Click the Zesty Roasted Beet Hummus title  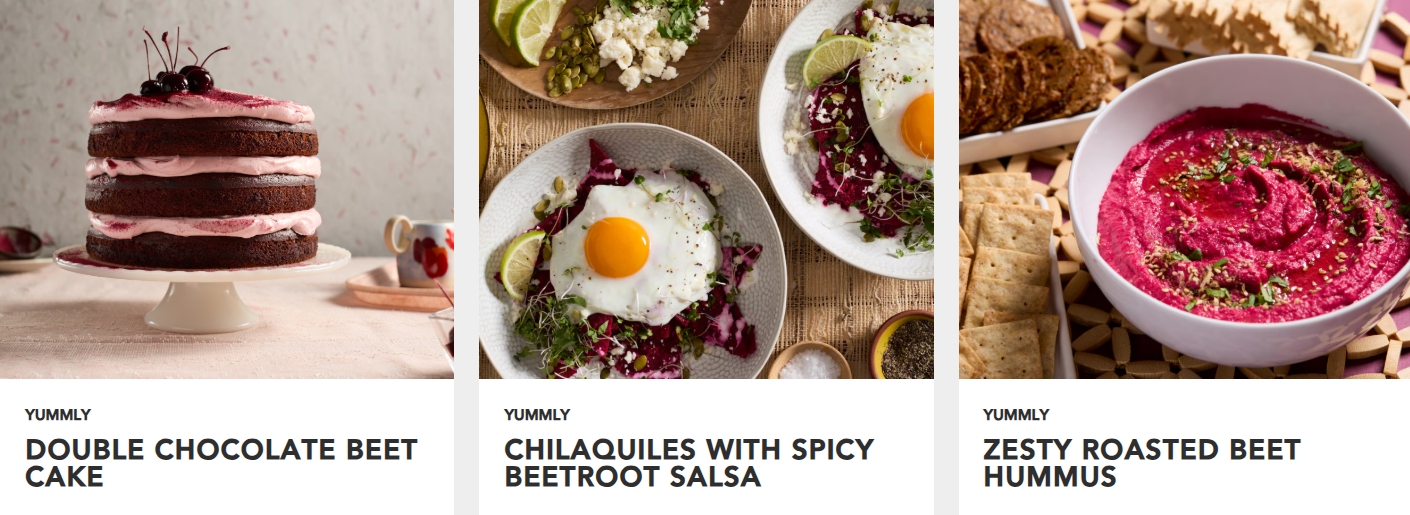point(1142,463)
